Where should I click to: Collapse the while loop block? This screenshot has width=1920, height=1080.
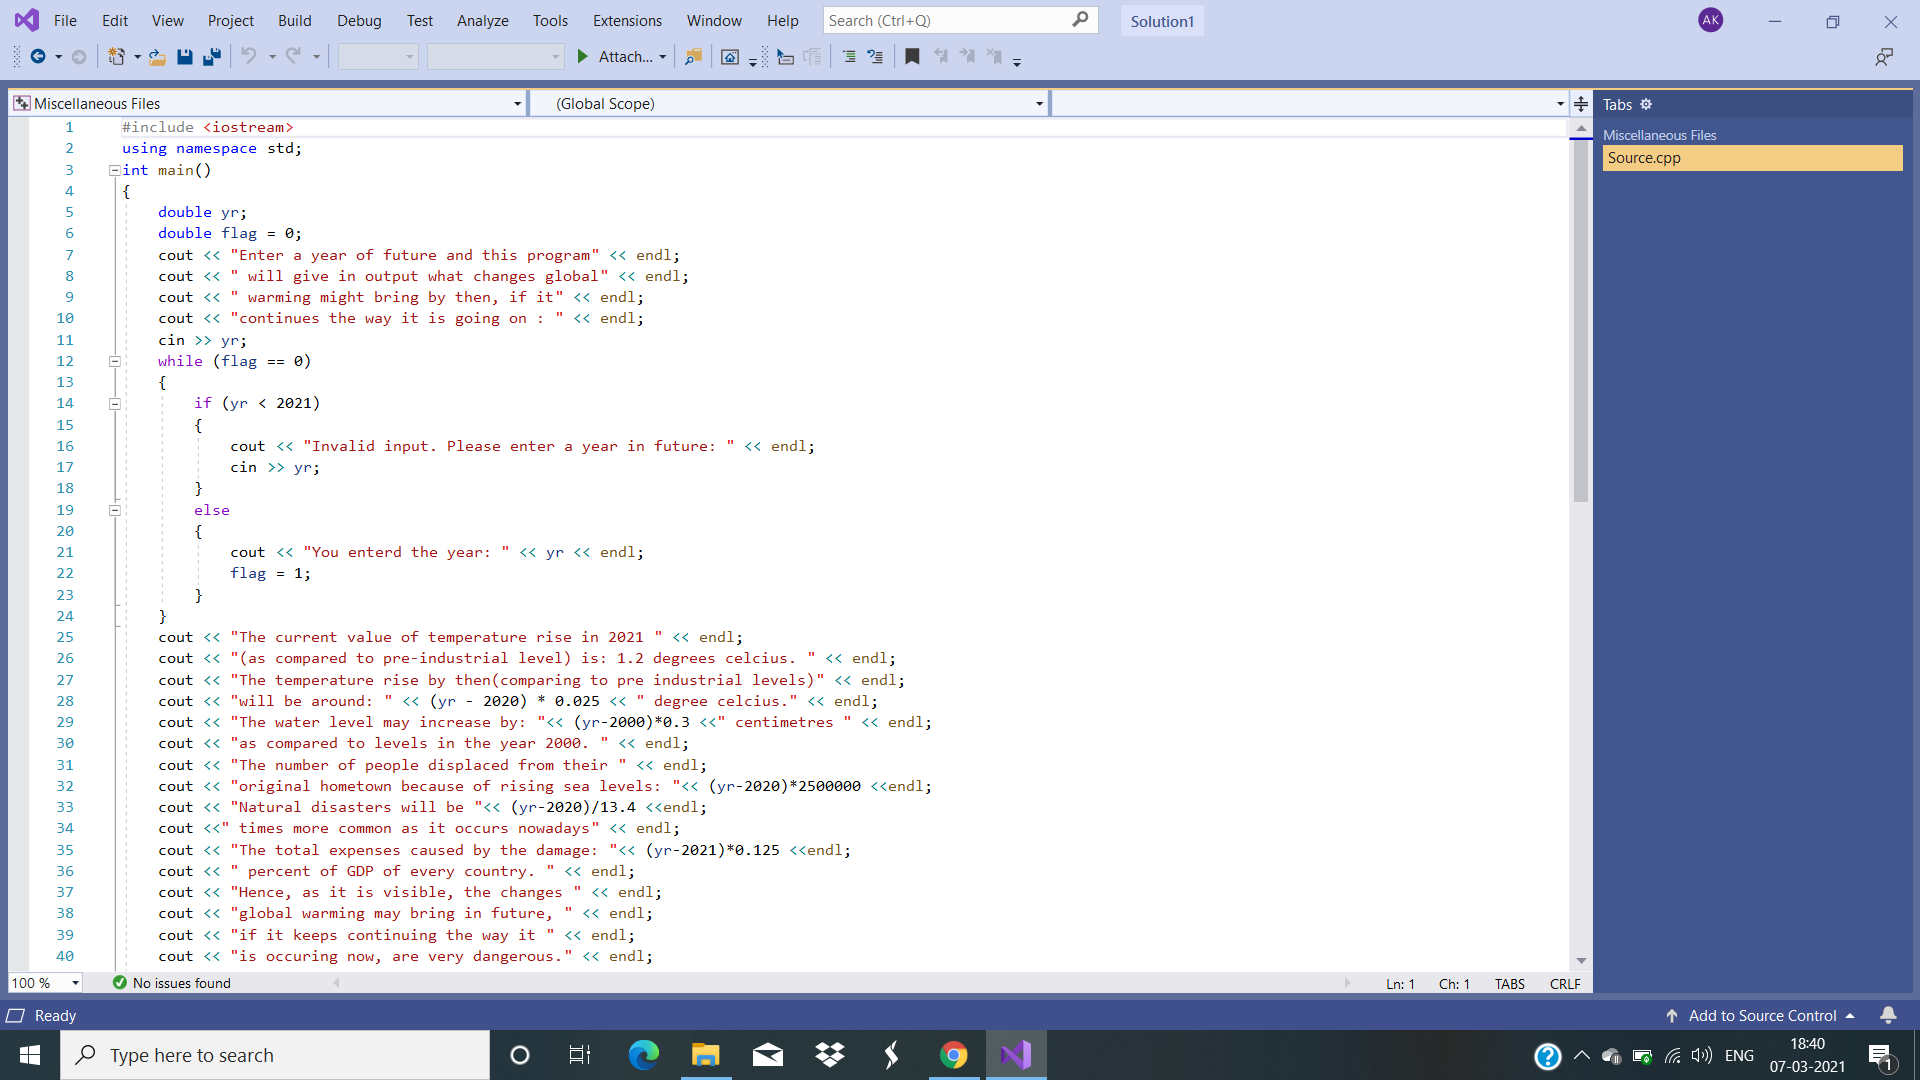click(115, 361)
